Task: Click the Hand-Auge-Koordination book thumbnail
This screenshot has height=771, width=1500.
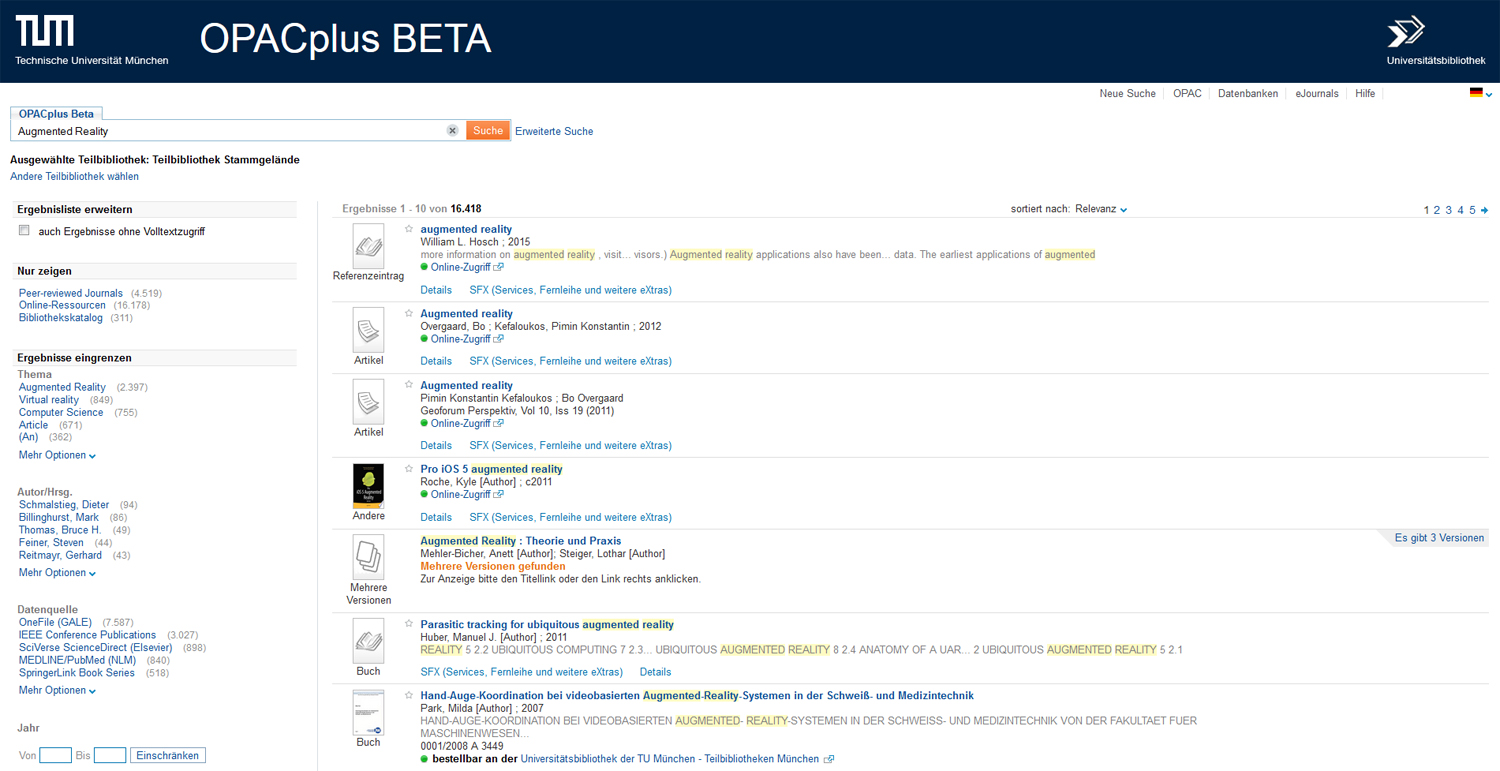Action: [368, 712]
